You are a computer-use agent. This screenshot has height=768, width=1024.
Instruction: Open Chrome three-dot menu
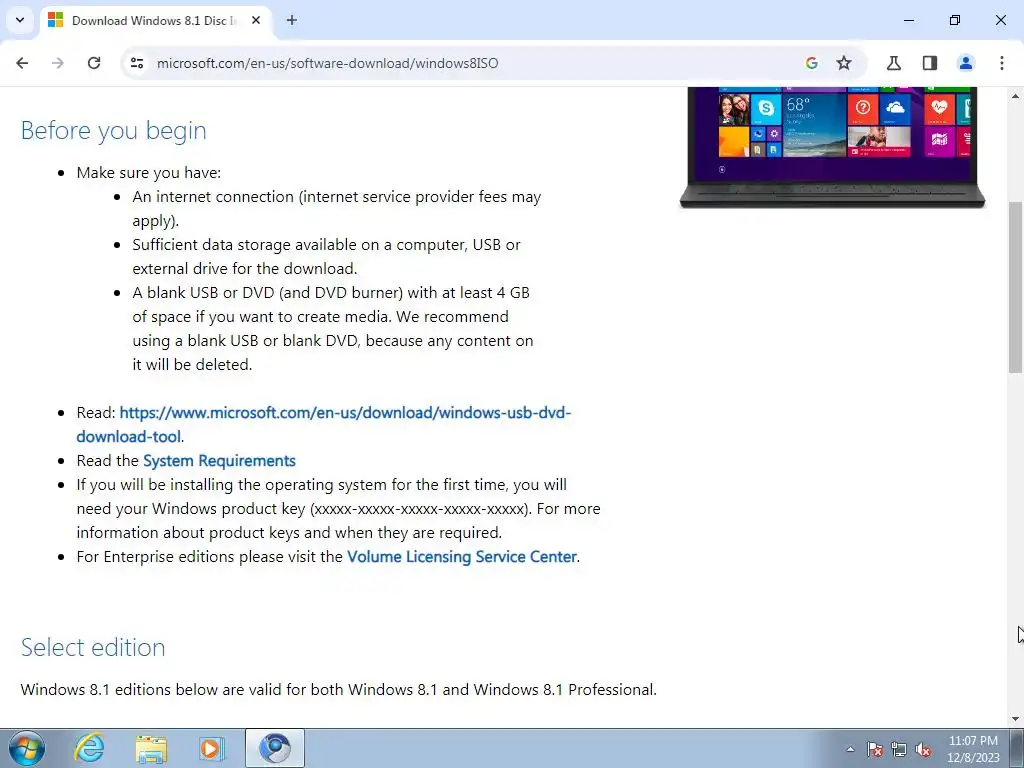click(x=1002, y=63)
